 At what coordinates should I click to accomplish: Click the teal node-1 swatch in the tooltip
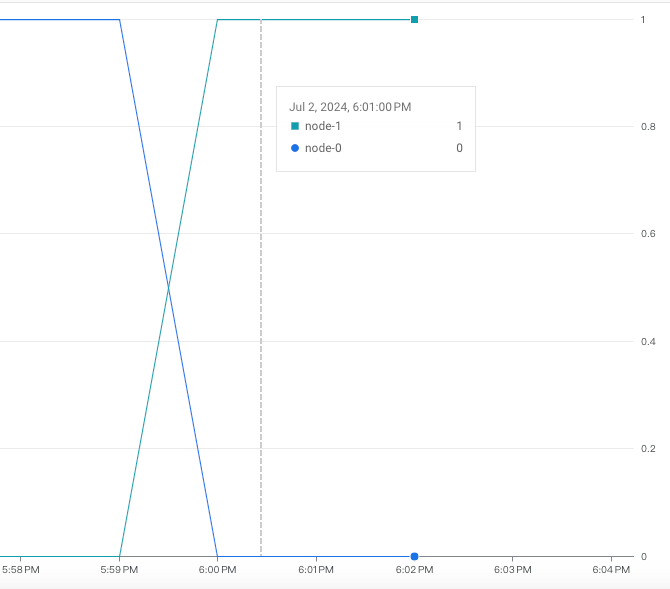click(295, 126)
